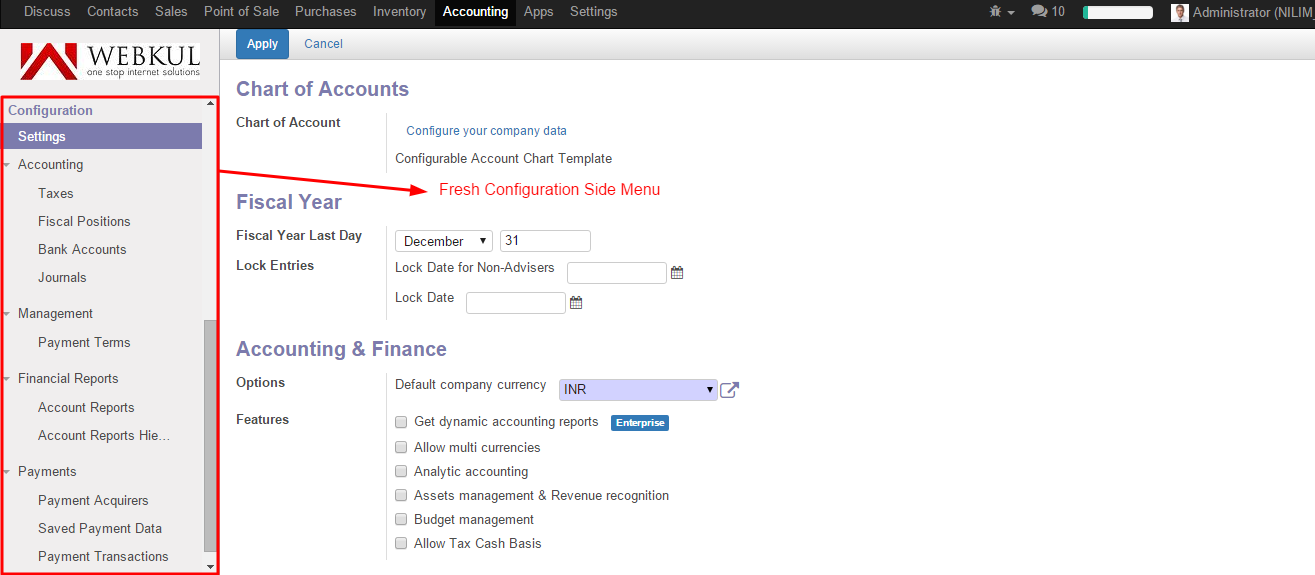The width and height of the screenshot is (1315, 575).
Task: Go to the Inventory menu
Action: tap(399, 12)
